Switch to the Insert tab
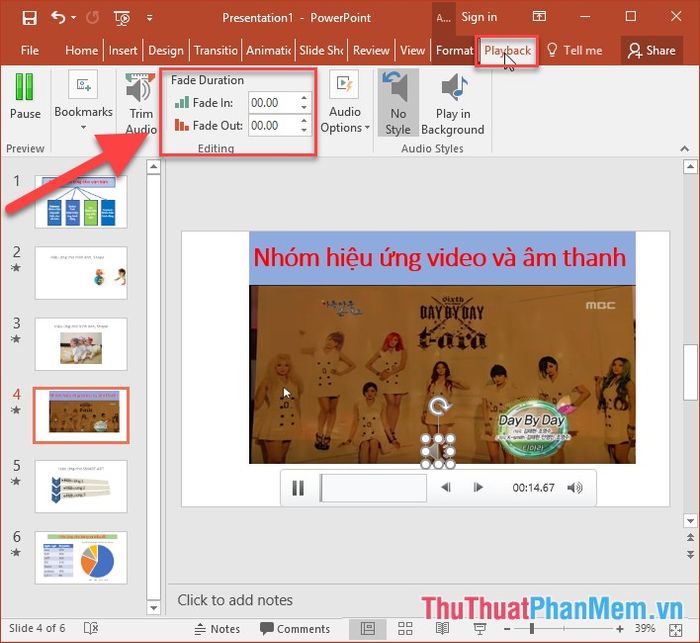Viewport: 700px width, 643px height. pos(123,50)
